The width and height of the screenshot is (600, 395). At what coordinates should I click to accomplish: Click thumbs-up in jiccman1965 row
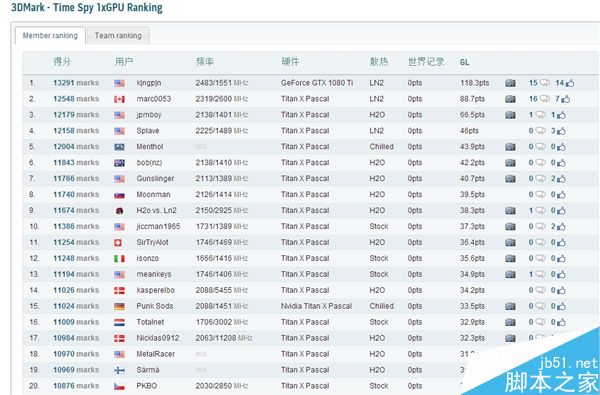pos(561,227)
